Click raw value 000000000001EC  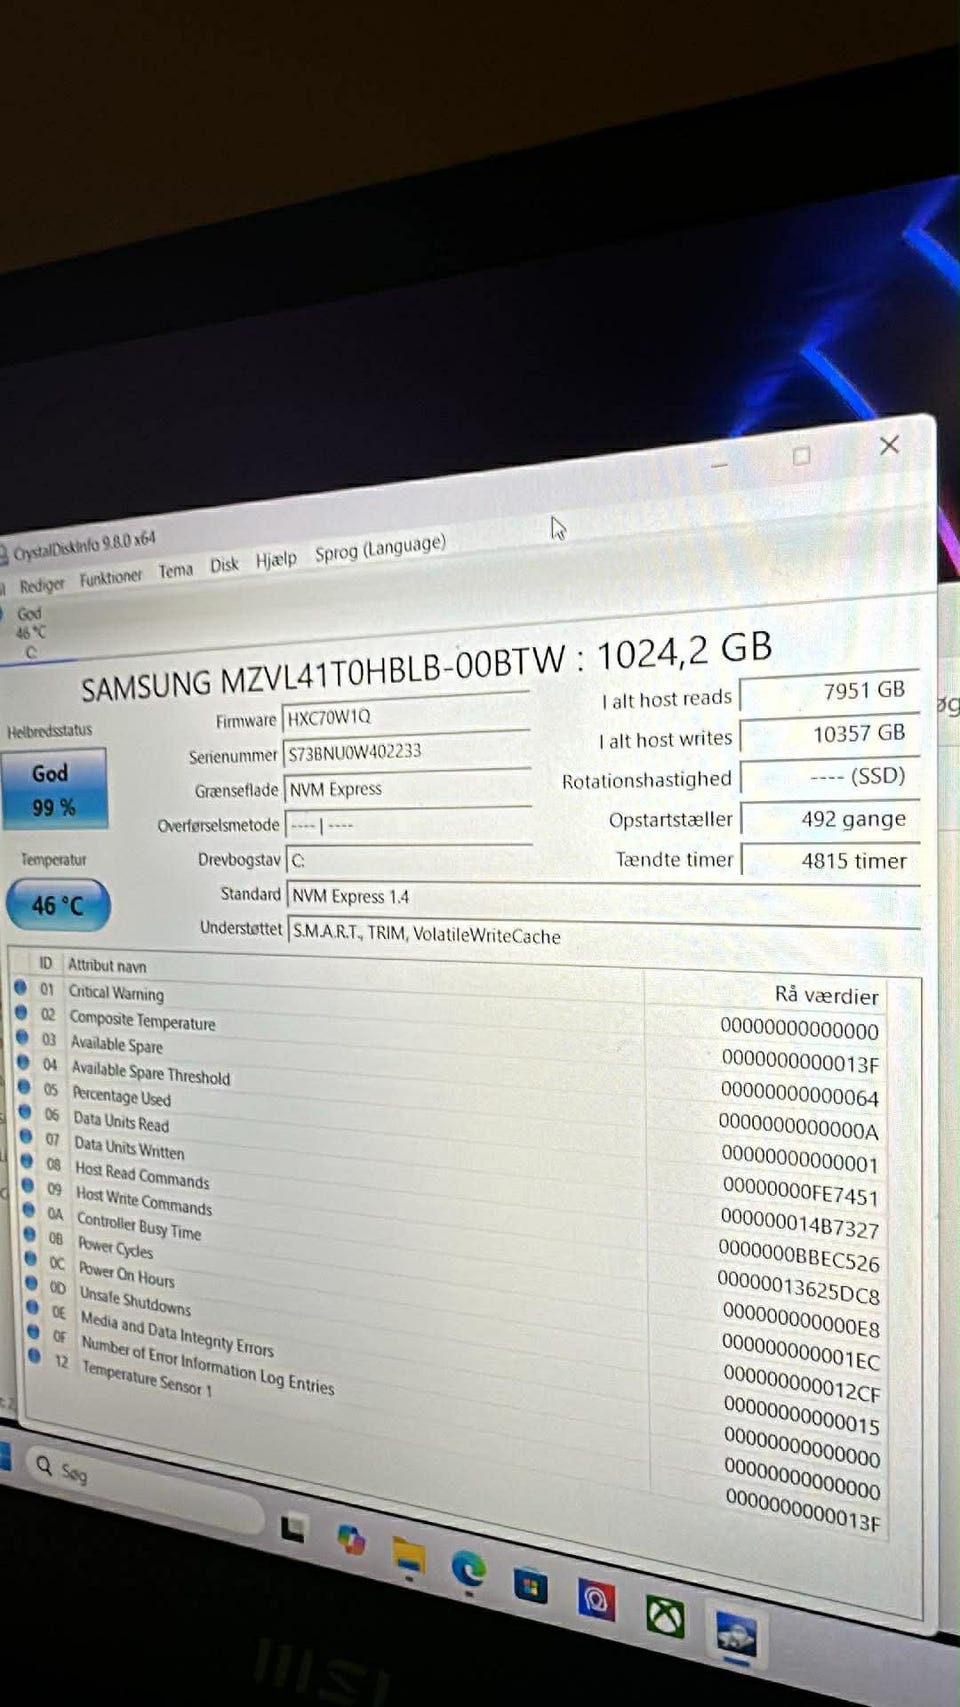pyautogui.click(x=801, y=1353)
